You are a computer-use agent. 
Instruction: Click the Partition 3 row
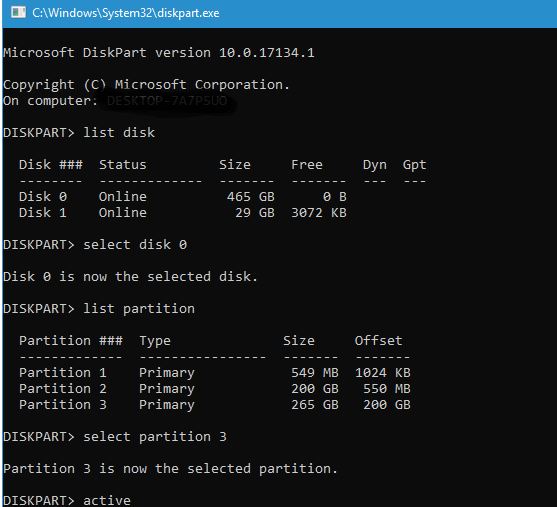(x=215, y=404)
